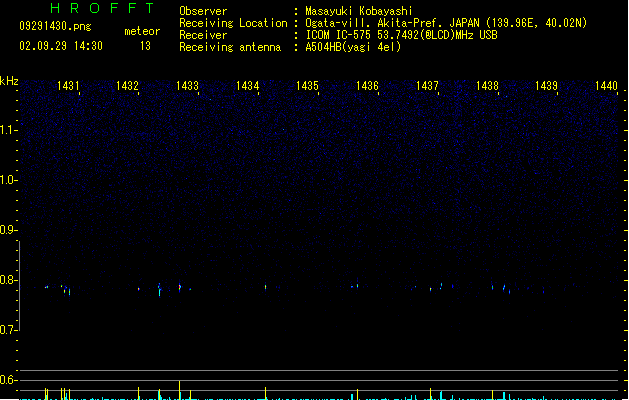The width and height of the screenshot is (629, 400).
Task: Click the 0.7 frequency axis label
Action: point(8,330)
